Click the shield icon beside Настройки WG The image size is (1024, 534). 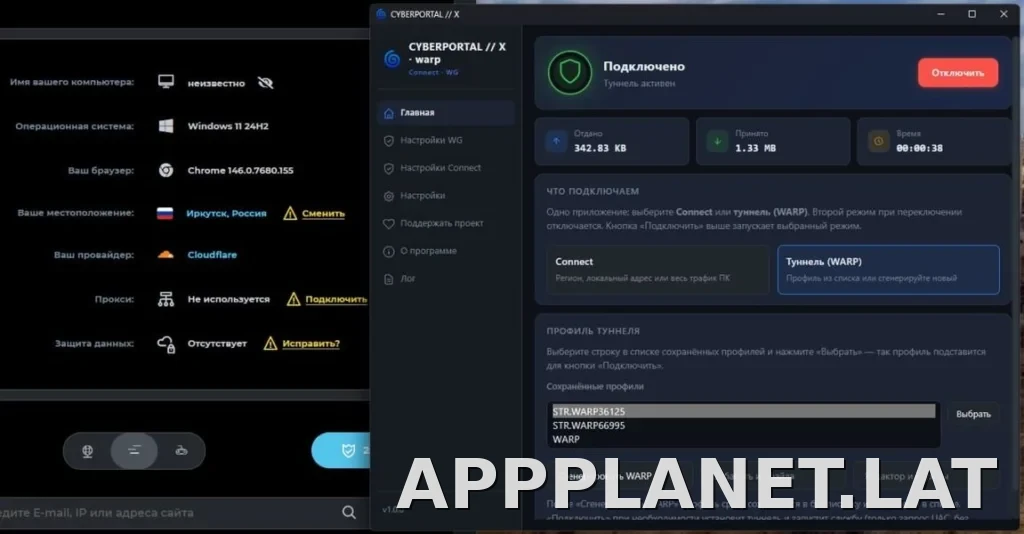(x=389, y=140)
